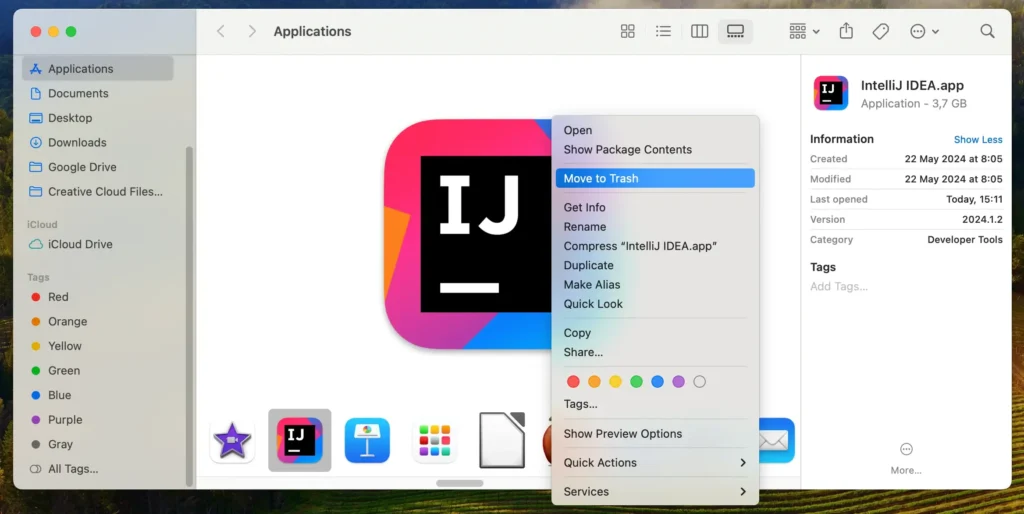Image resolution: width=1024 pixels, height=514 pixels.
Task: Choose Make Alias in context menu
Action: [655, 285]
